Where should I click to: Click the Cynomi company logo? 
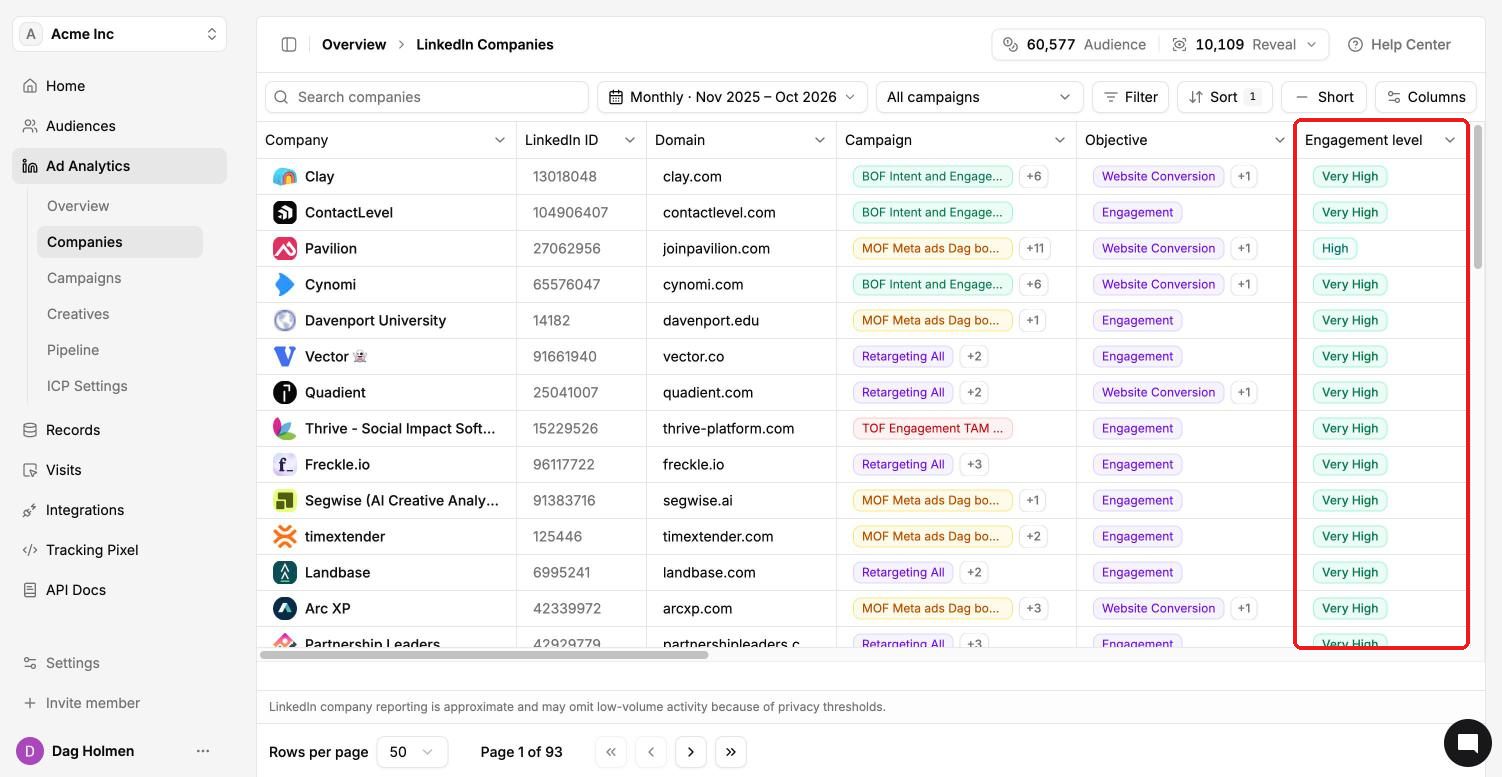[x=285, y=284]
